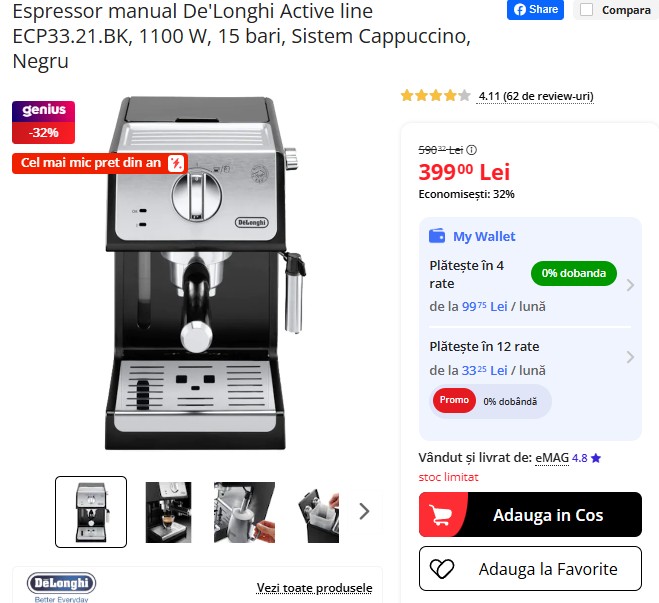Click the genius -32% badge

click(x=43, y=122)
